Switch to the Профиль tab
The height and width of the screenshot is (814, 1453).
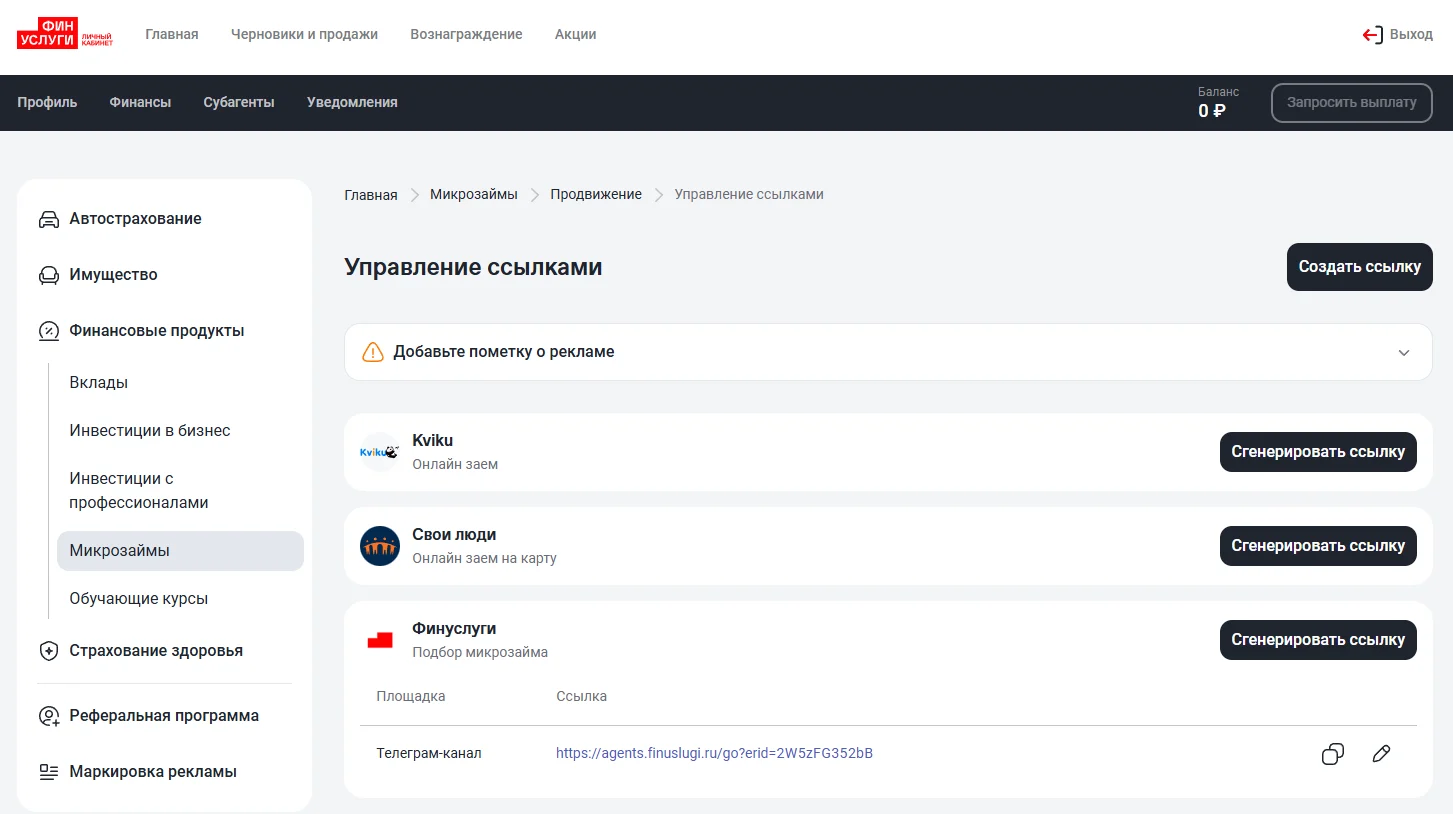[x=47, y=102]
